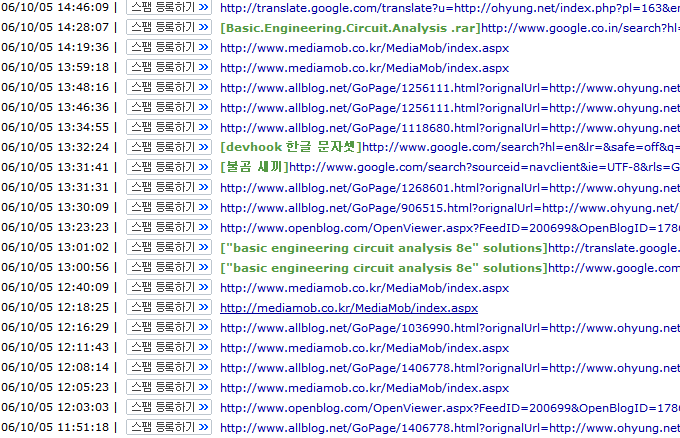Viewport: 680px width, 438px height.
Task: Click 스팸 등록하기 for 13:31:31 entry
Action: (x=169, y=187)
